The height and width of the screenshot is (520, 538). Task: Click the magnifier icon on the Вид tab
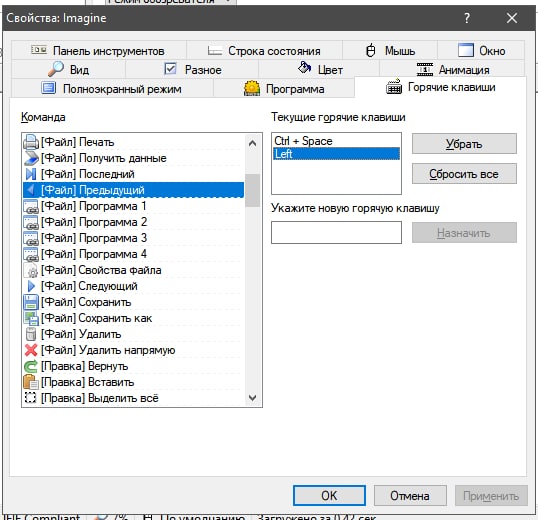[56, 69]
